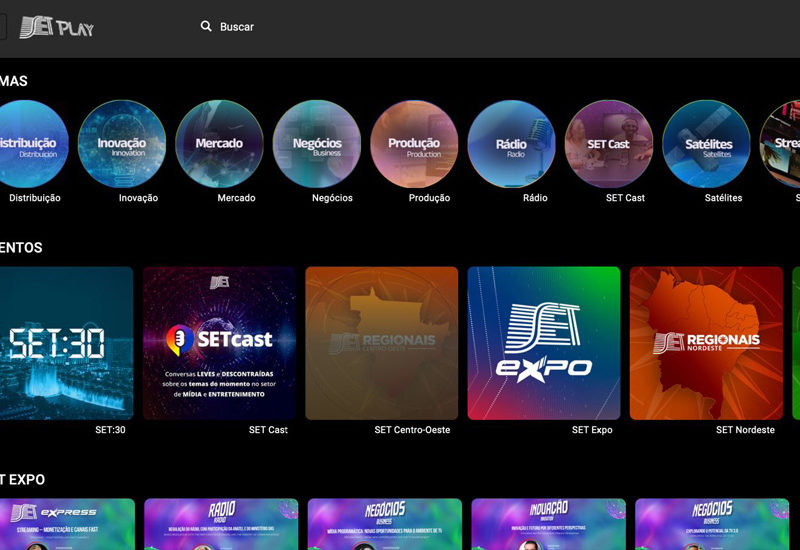Open the Inovação theme circle
Viewport: 800px width, 550px height.
[x=122, y=144]
